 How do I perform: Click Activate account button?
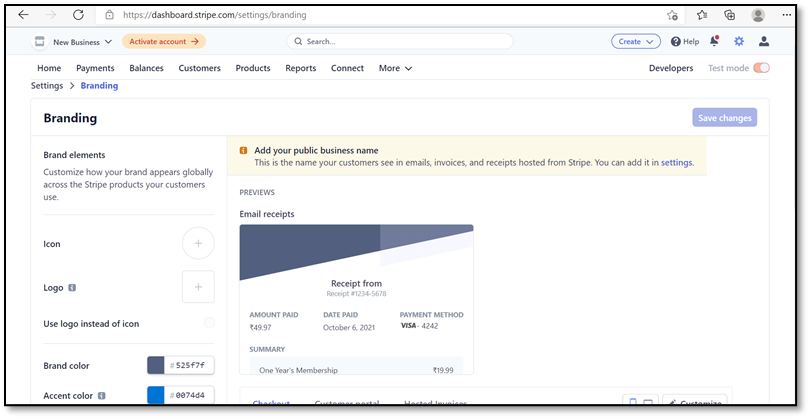[164, 41]
